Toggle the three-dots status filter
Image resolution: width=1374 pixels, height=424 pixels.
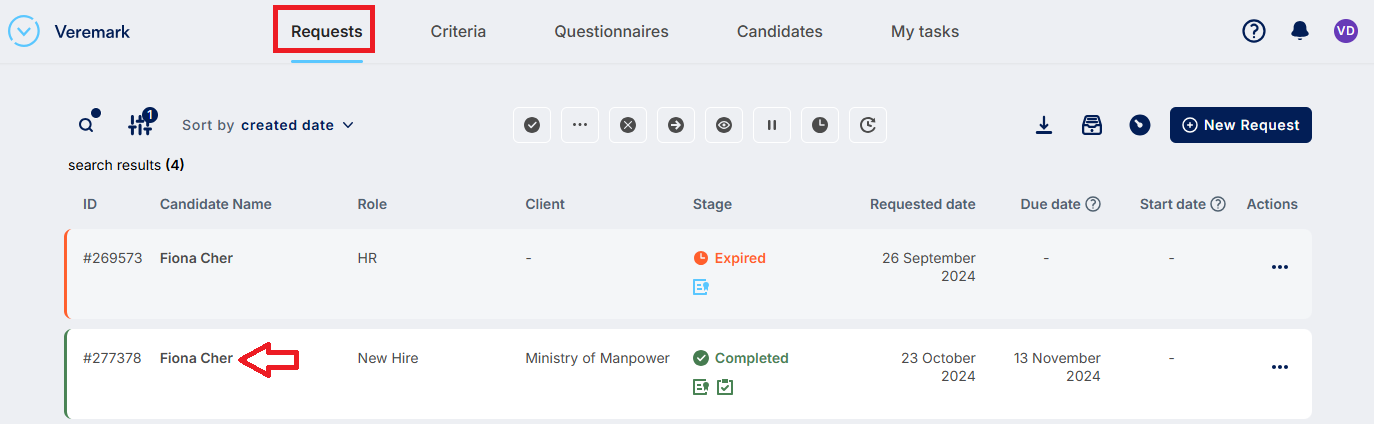tap(580, 125)
